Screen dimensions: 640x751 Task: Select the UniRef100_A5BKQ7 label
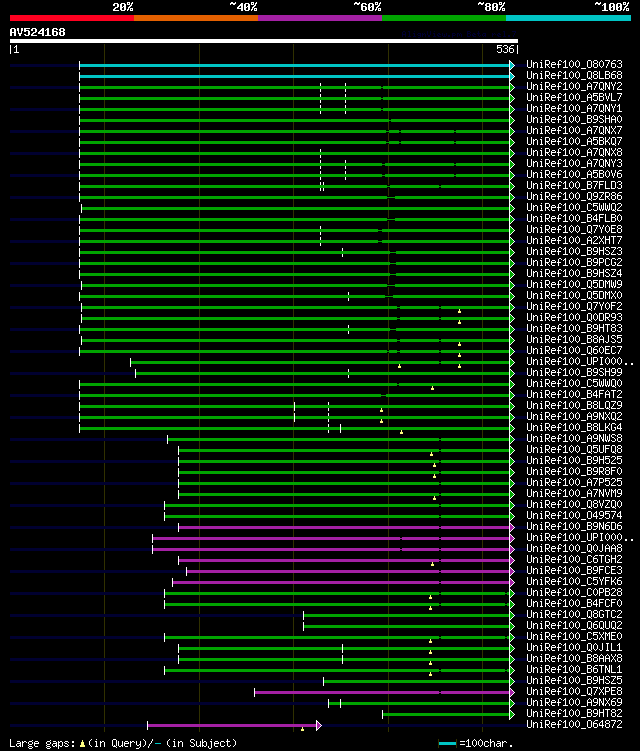click(574, 141)
